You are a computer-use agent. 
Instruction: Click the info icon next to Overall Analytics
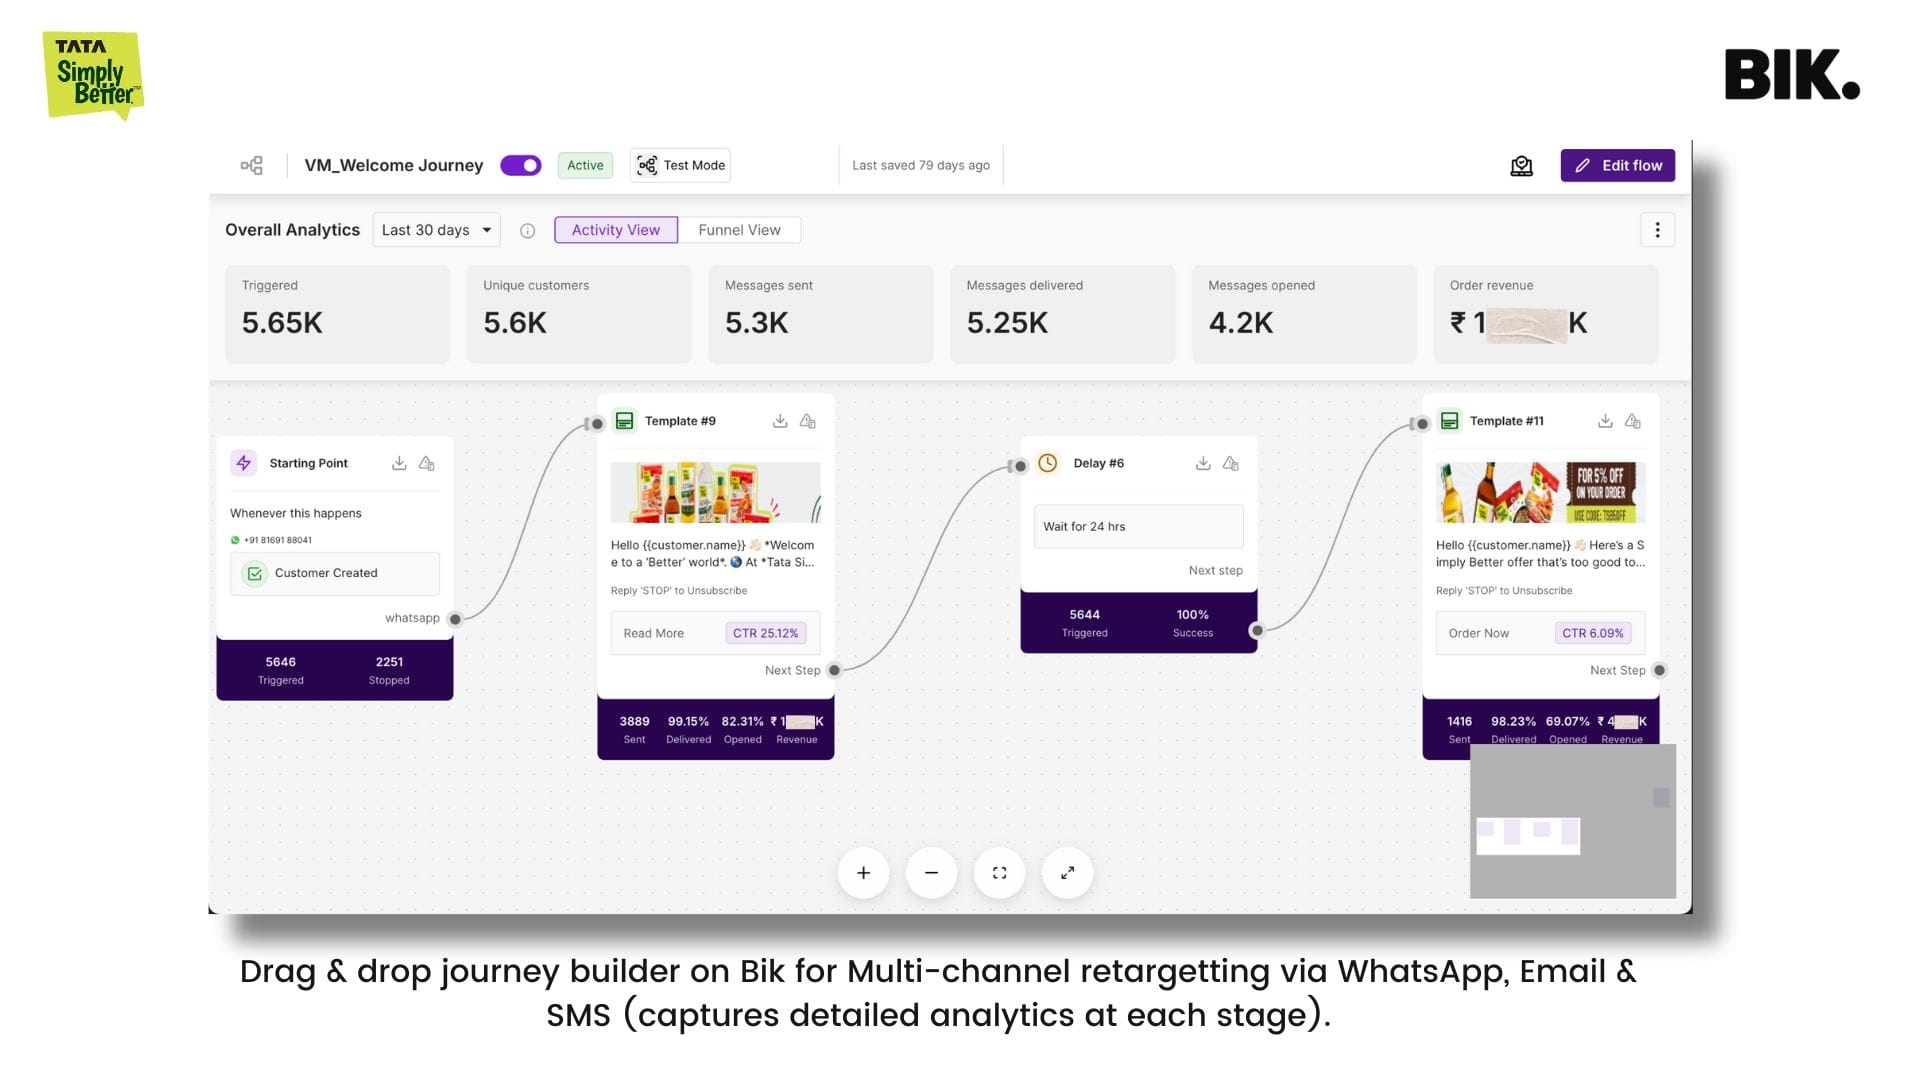526,231
